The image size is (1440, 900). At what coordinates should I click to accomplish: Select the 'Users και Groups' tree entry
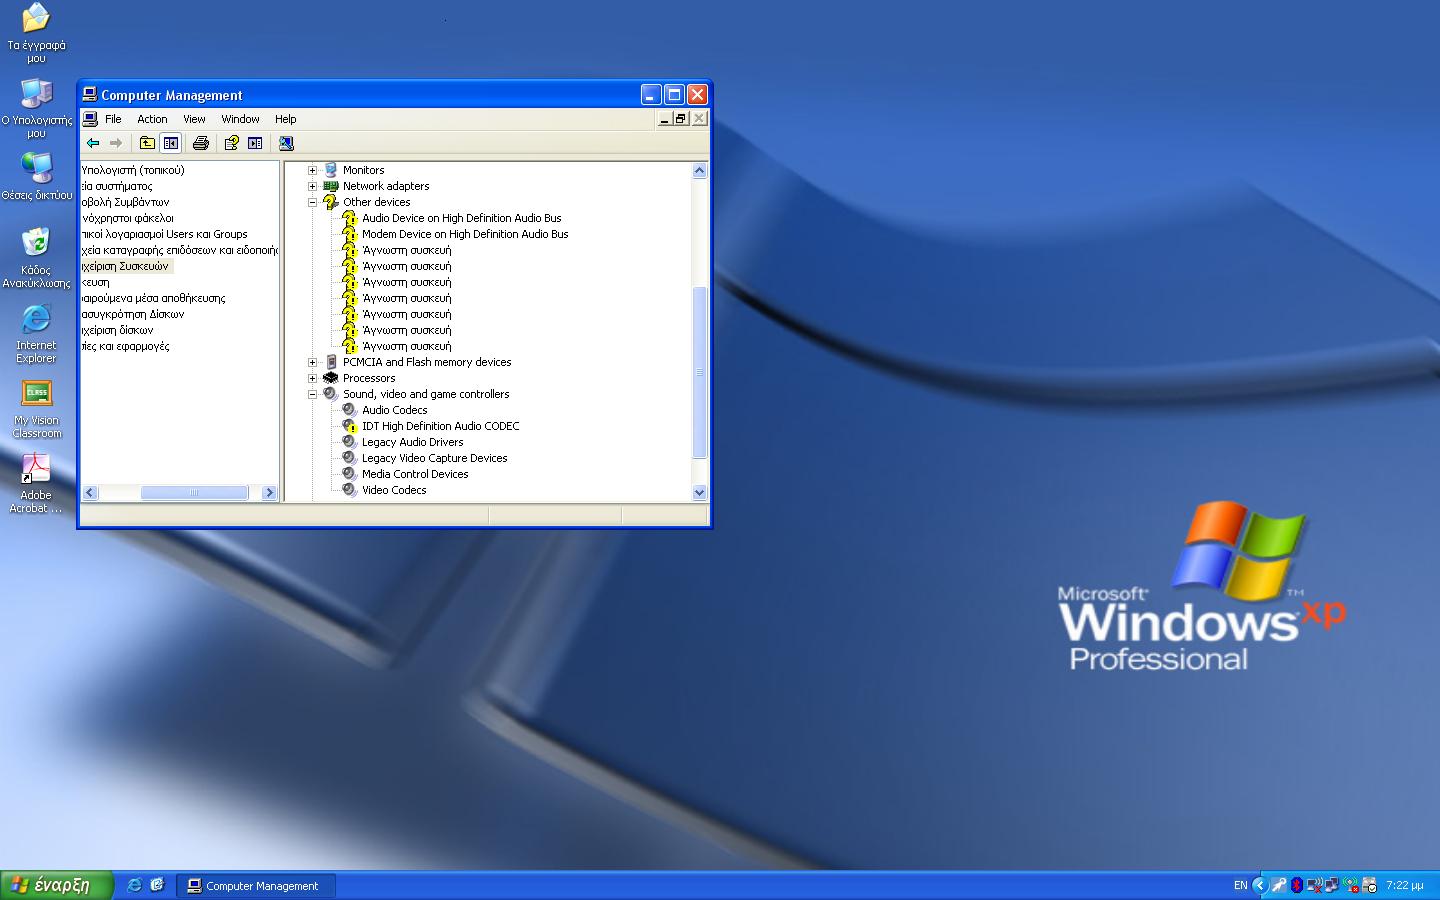pos(164,234)
